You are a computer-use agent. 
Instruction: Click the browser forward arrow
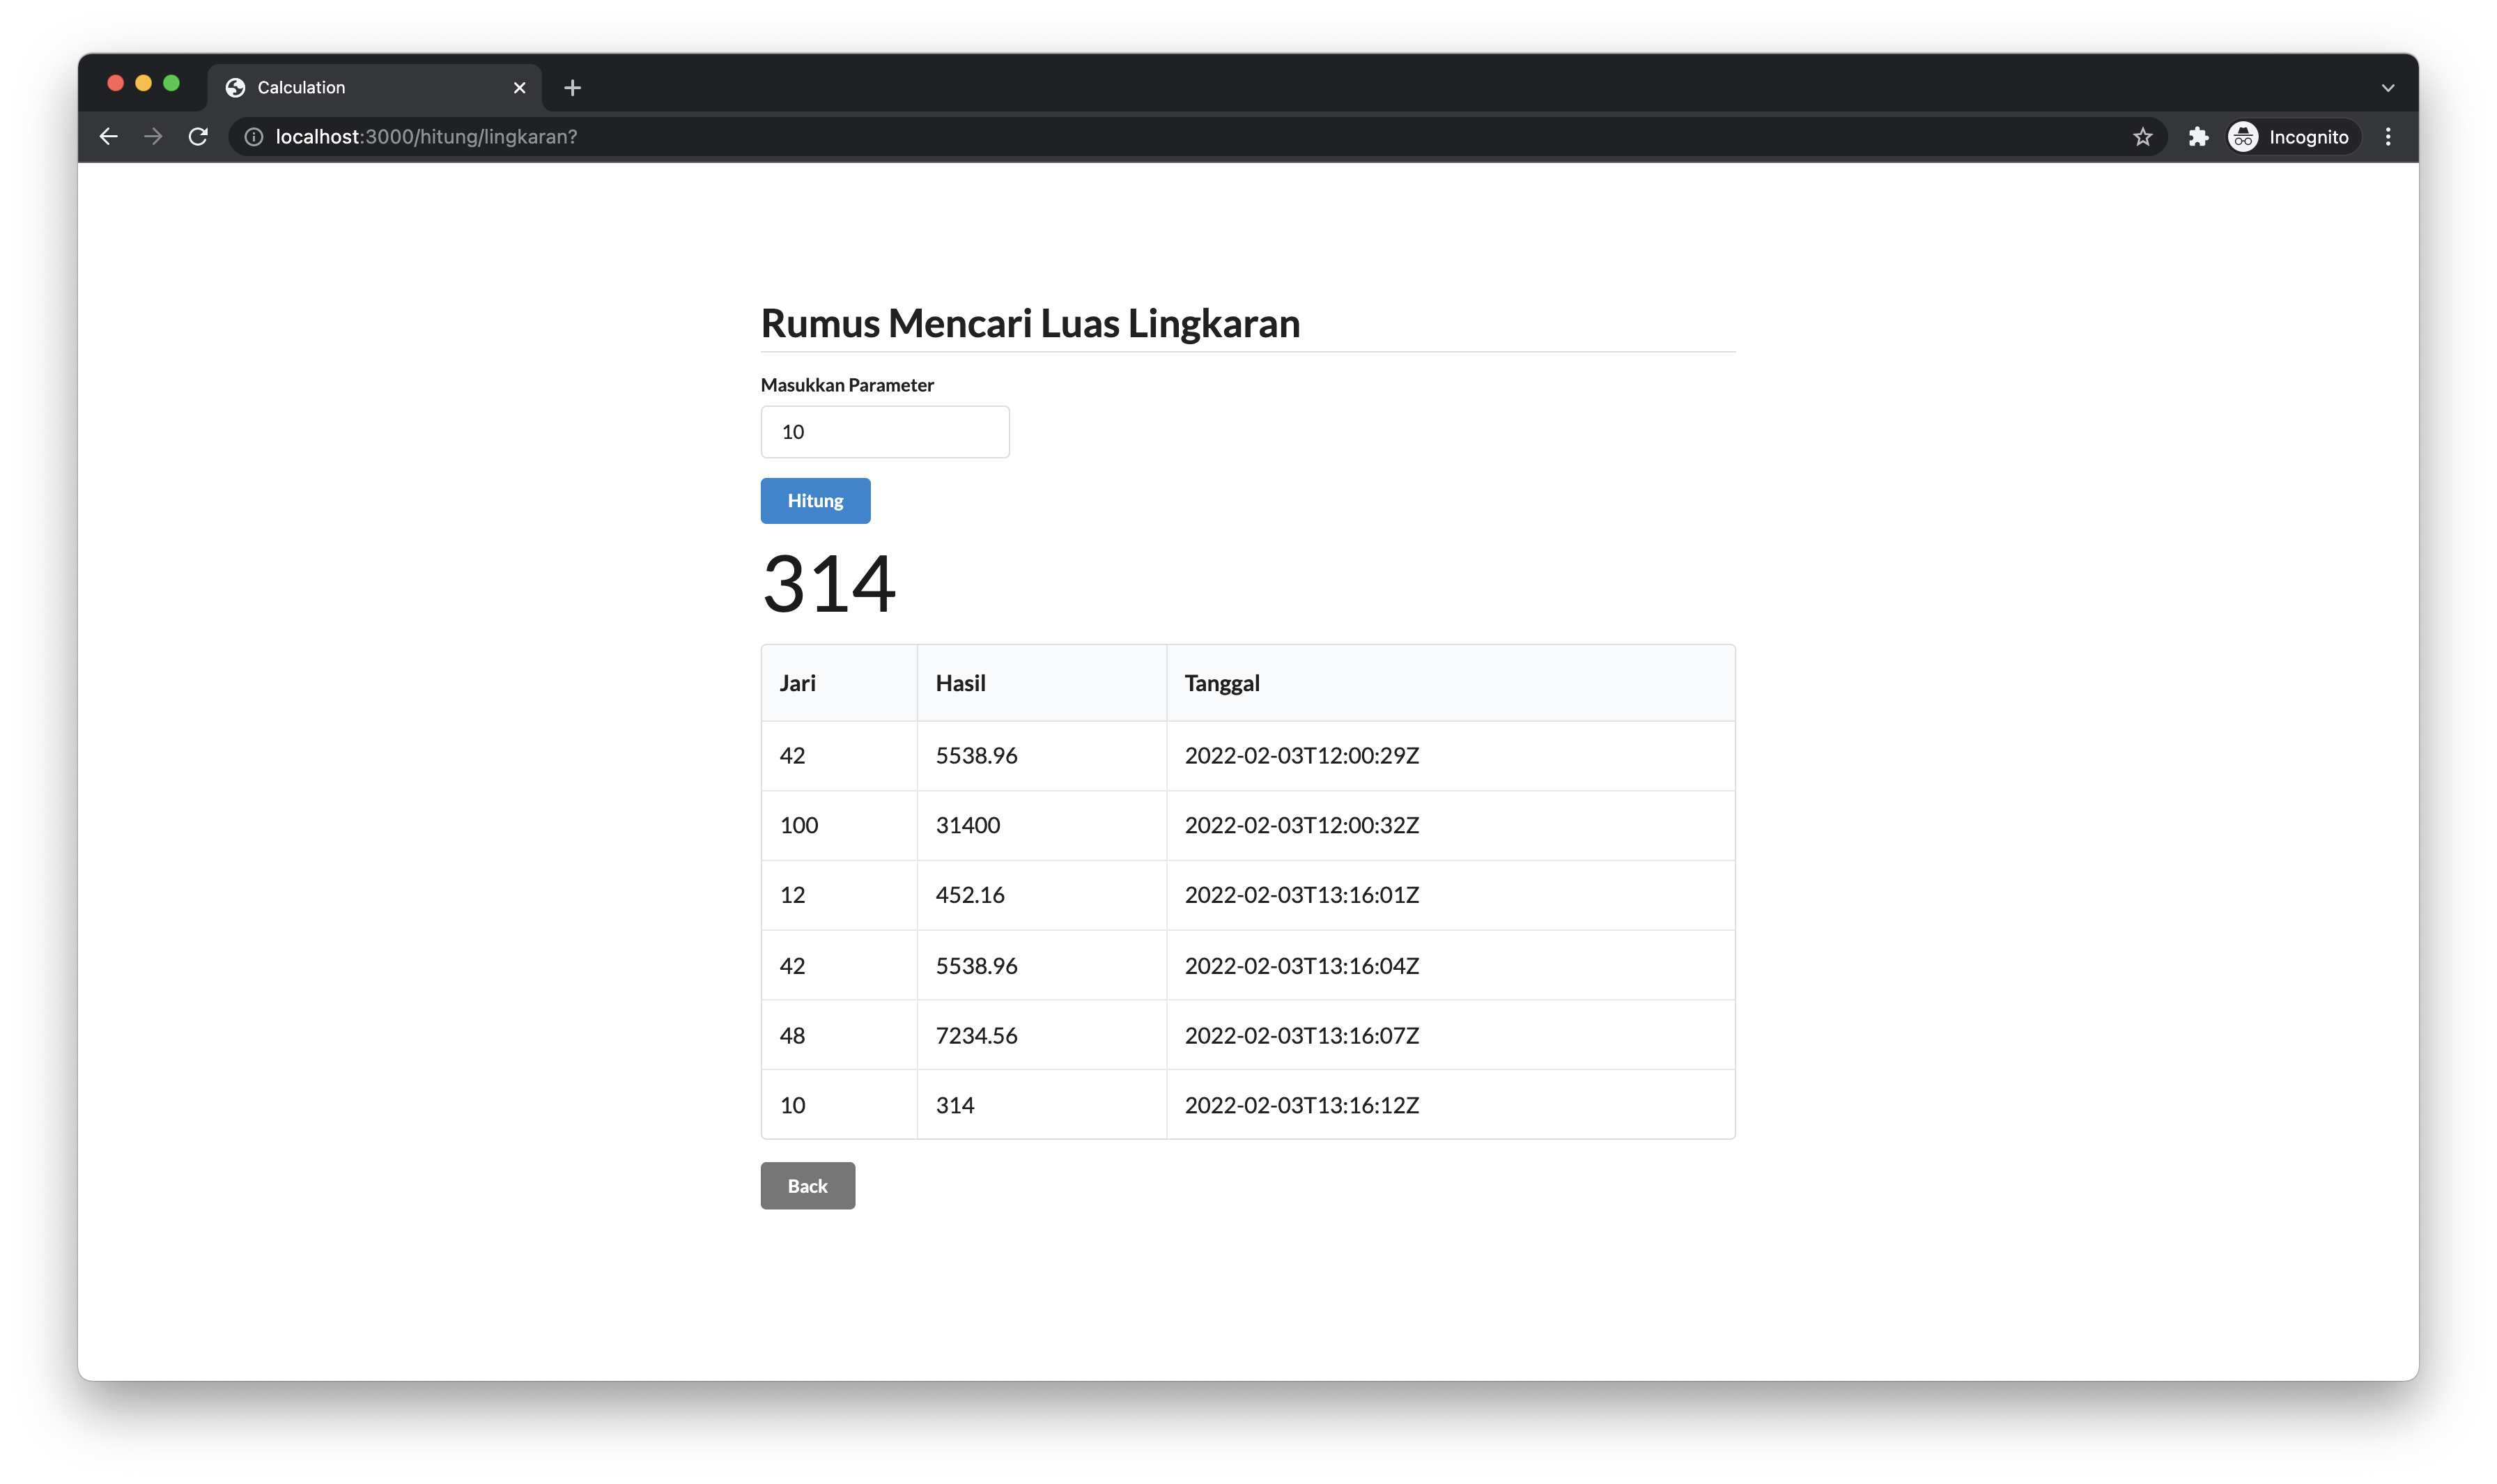pos(153,137)
